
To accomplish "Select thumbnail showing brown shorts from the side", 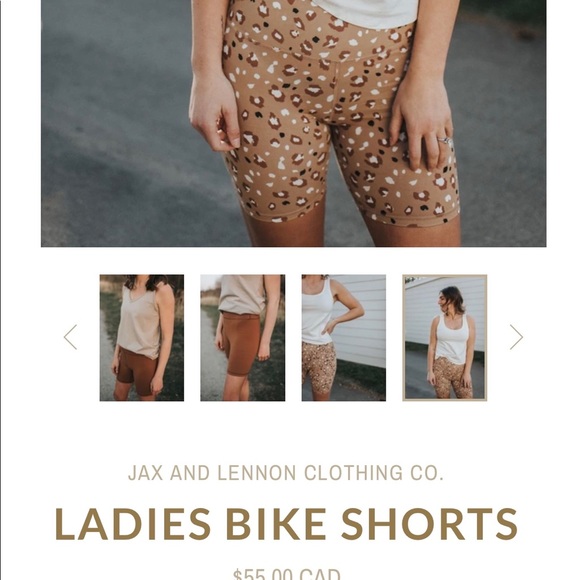I will pos(243,338).
